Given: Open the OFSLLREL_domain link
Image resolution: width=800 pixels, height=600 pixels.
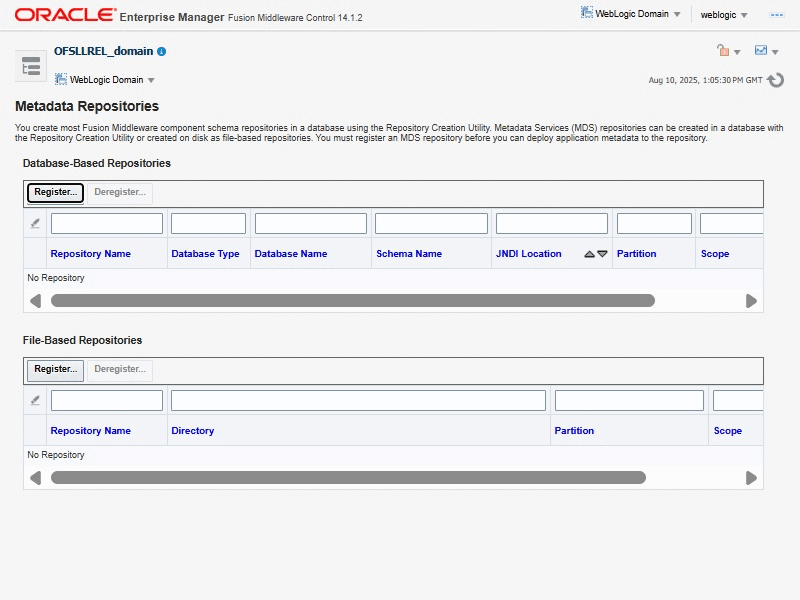Looking at the screenshot, I should pyautogui.click(x=104, y=51).
